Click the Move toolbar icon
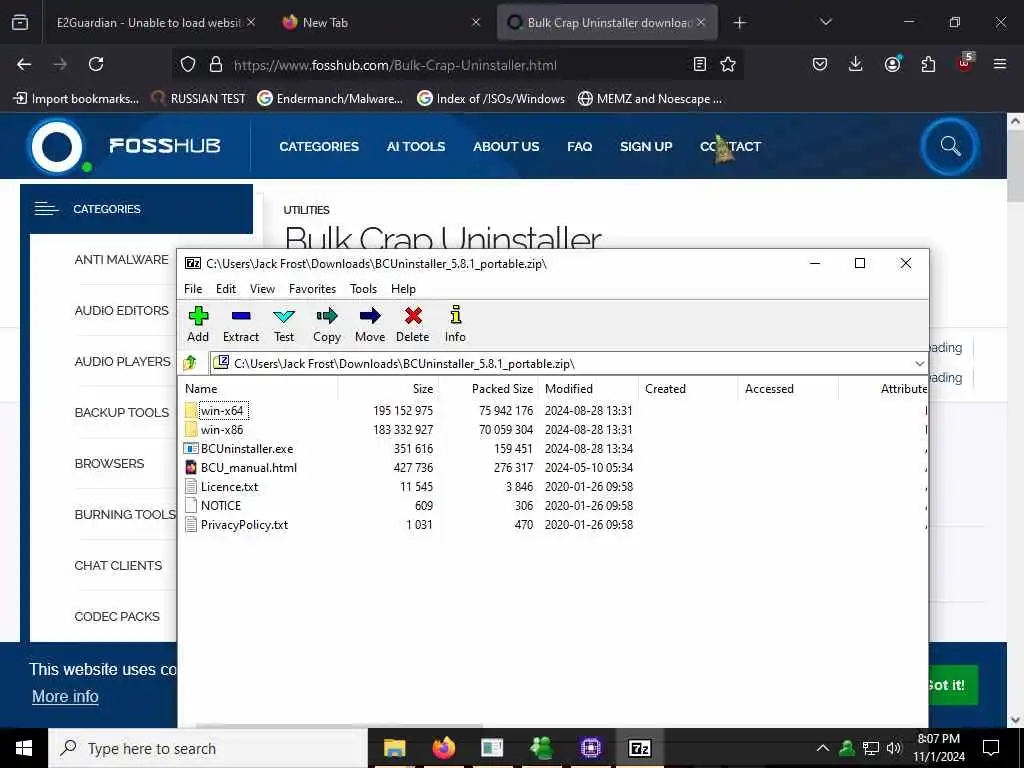 click(370, 325)
